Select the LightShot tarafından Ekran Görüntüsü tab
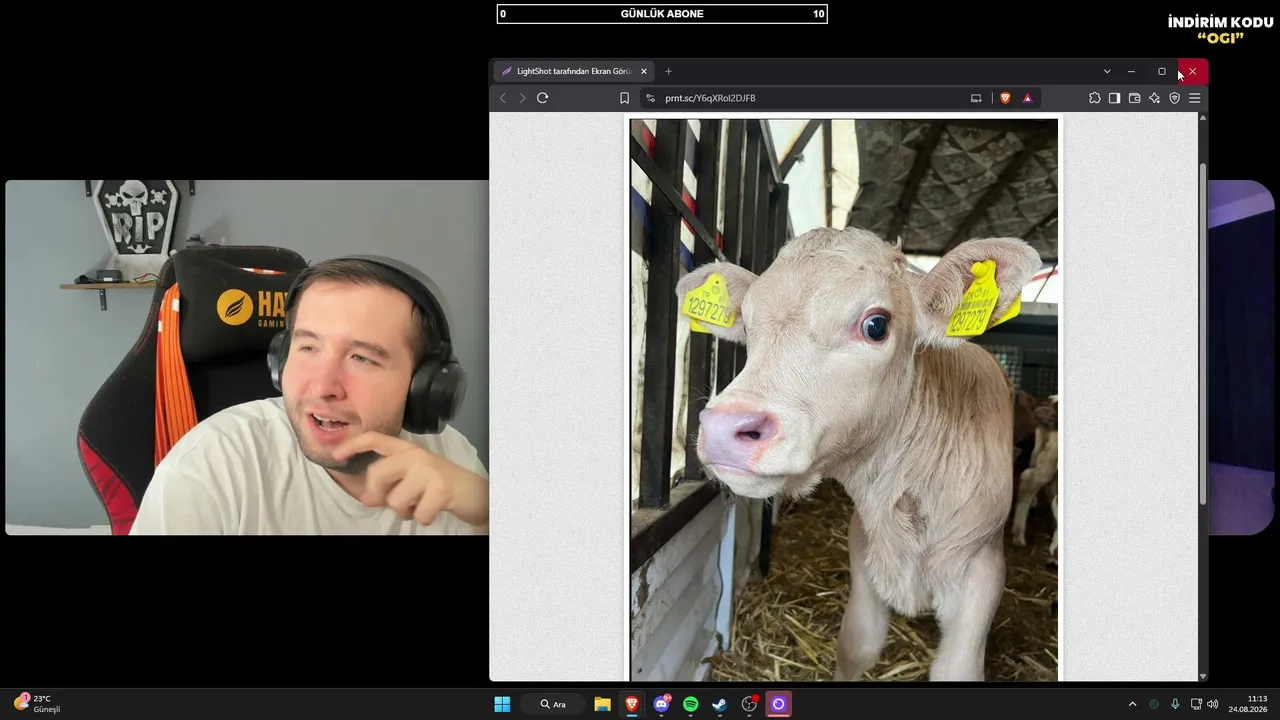 click(x=574, y=71)
